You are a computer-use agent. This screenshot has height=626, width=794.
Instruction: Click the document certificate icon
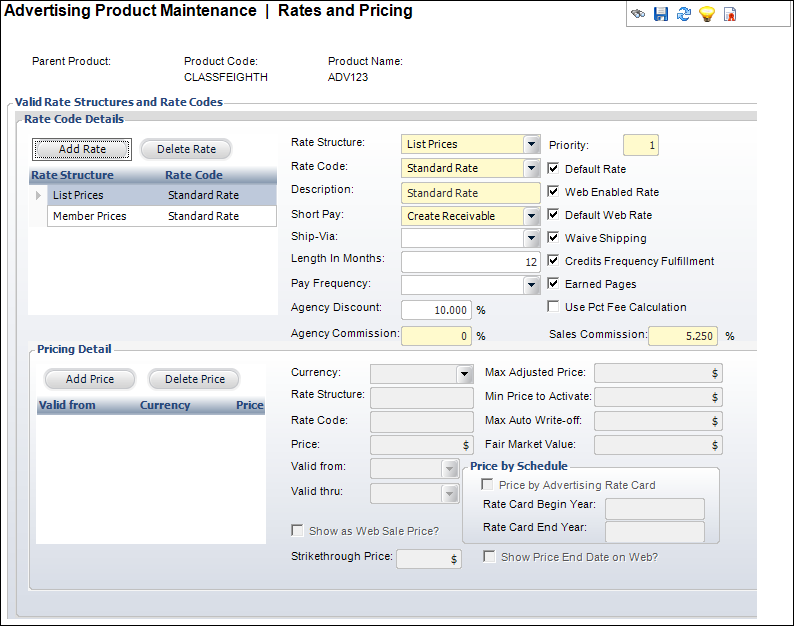point(730,14)
